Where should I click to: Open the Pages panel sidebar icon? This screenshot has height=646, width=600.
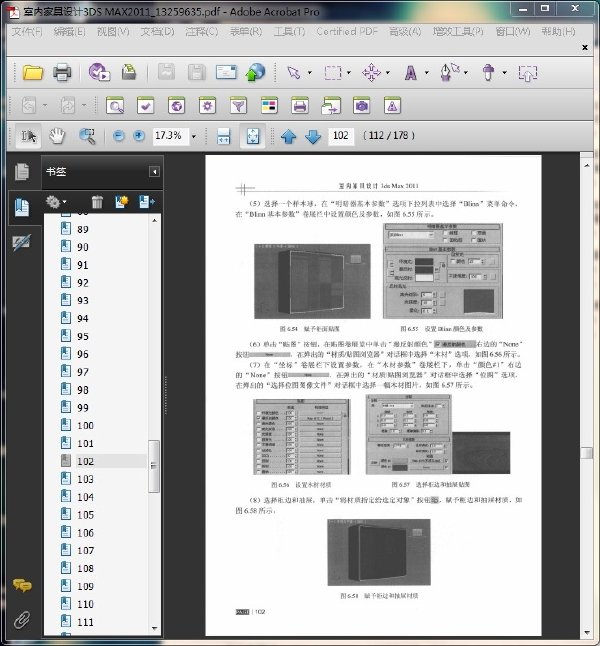point(21,171)
